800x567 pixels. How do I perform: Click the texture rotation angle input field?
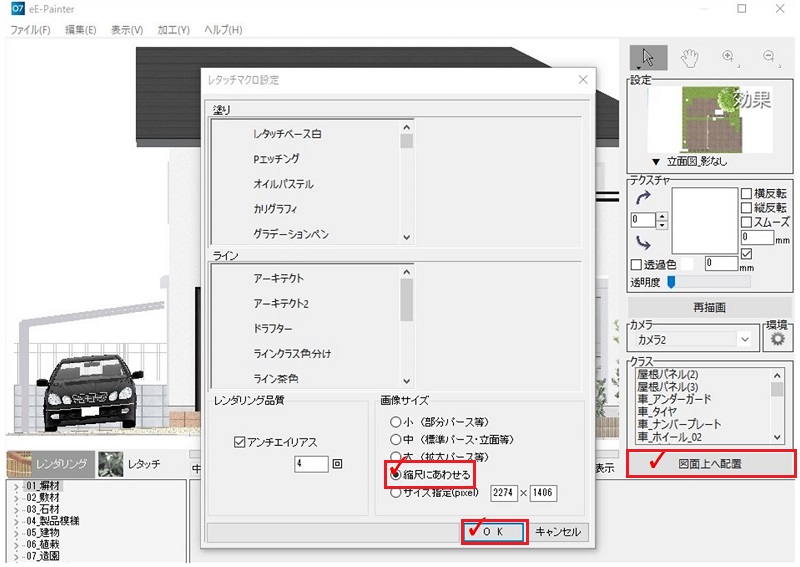(x=643, y=220)
